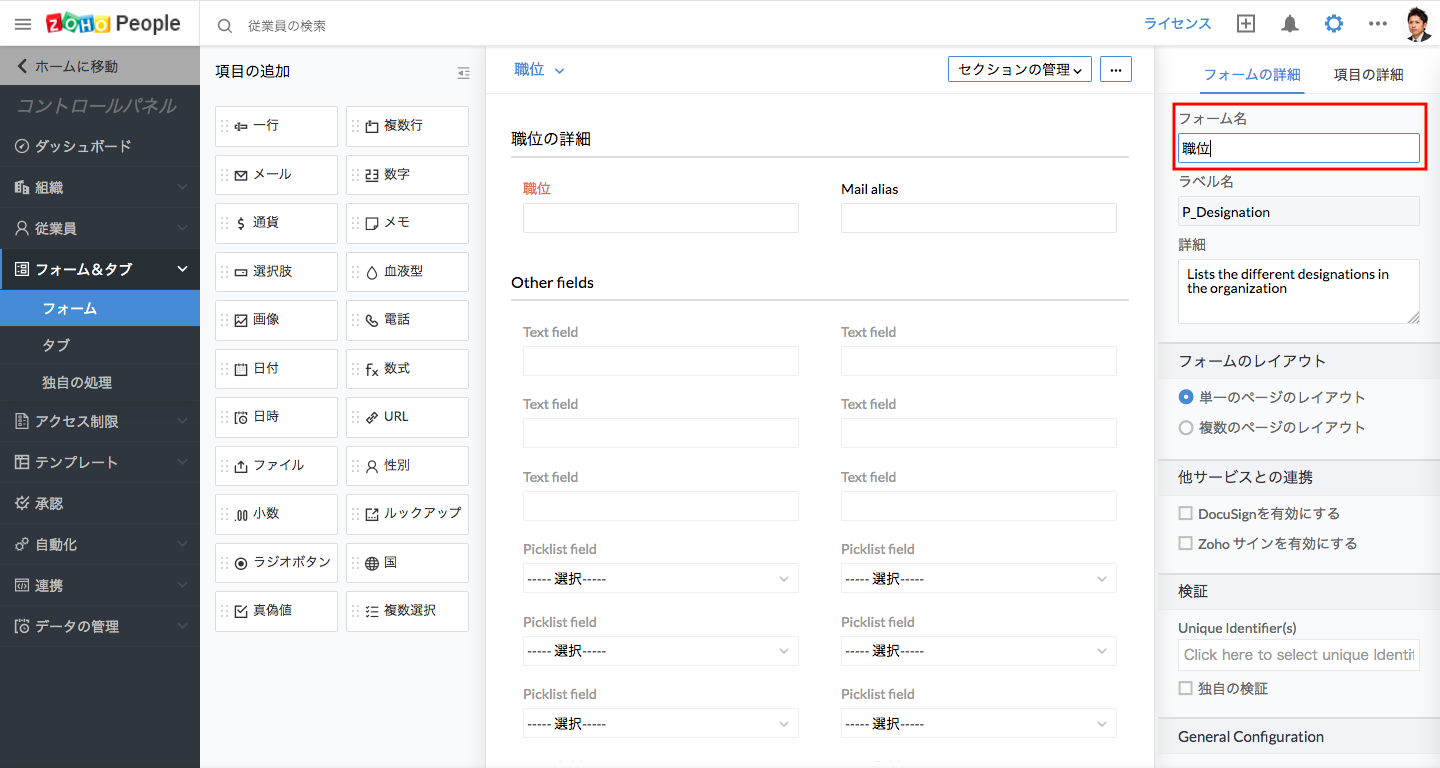The image size is (1440, 768).
Task: Open the セクションの管理 dropdown
Action: 1019,69
